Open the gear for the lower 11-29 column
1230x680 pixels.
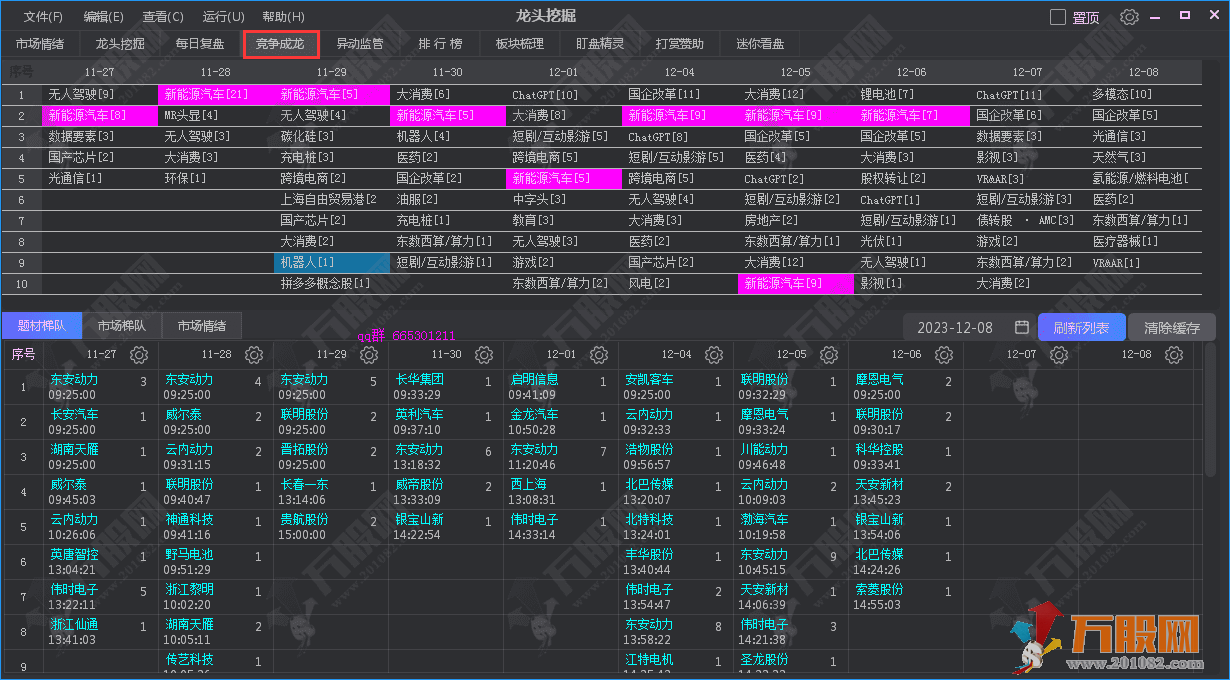369,354
